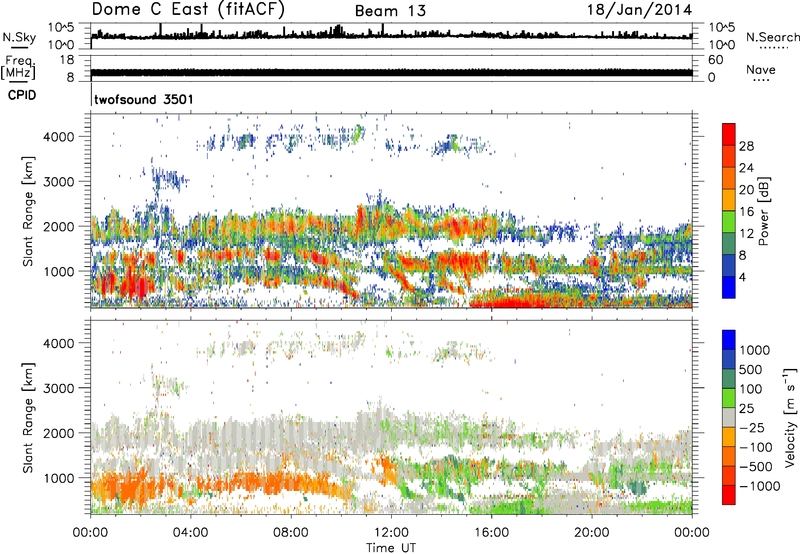Click the 'Freq. [MHz]' axis label
Screen dimensions: 800x554
(x=19, y=68)
